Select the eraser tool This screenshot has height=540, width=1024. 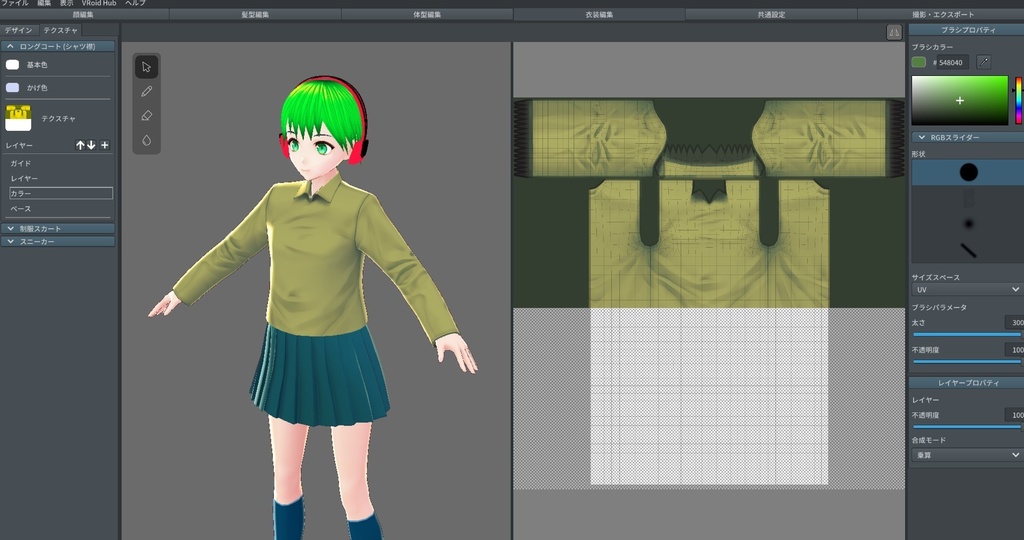[146, 116]
